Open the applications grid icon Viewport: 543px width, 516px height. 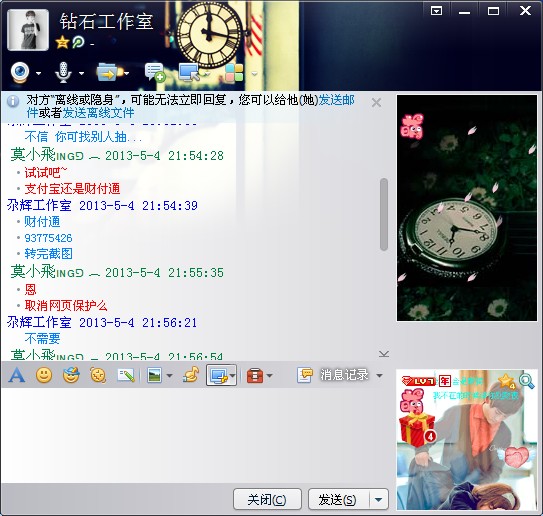click(x=234, y=73)
